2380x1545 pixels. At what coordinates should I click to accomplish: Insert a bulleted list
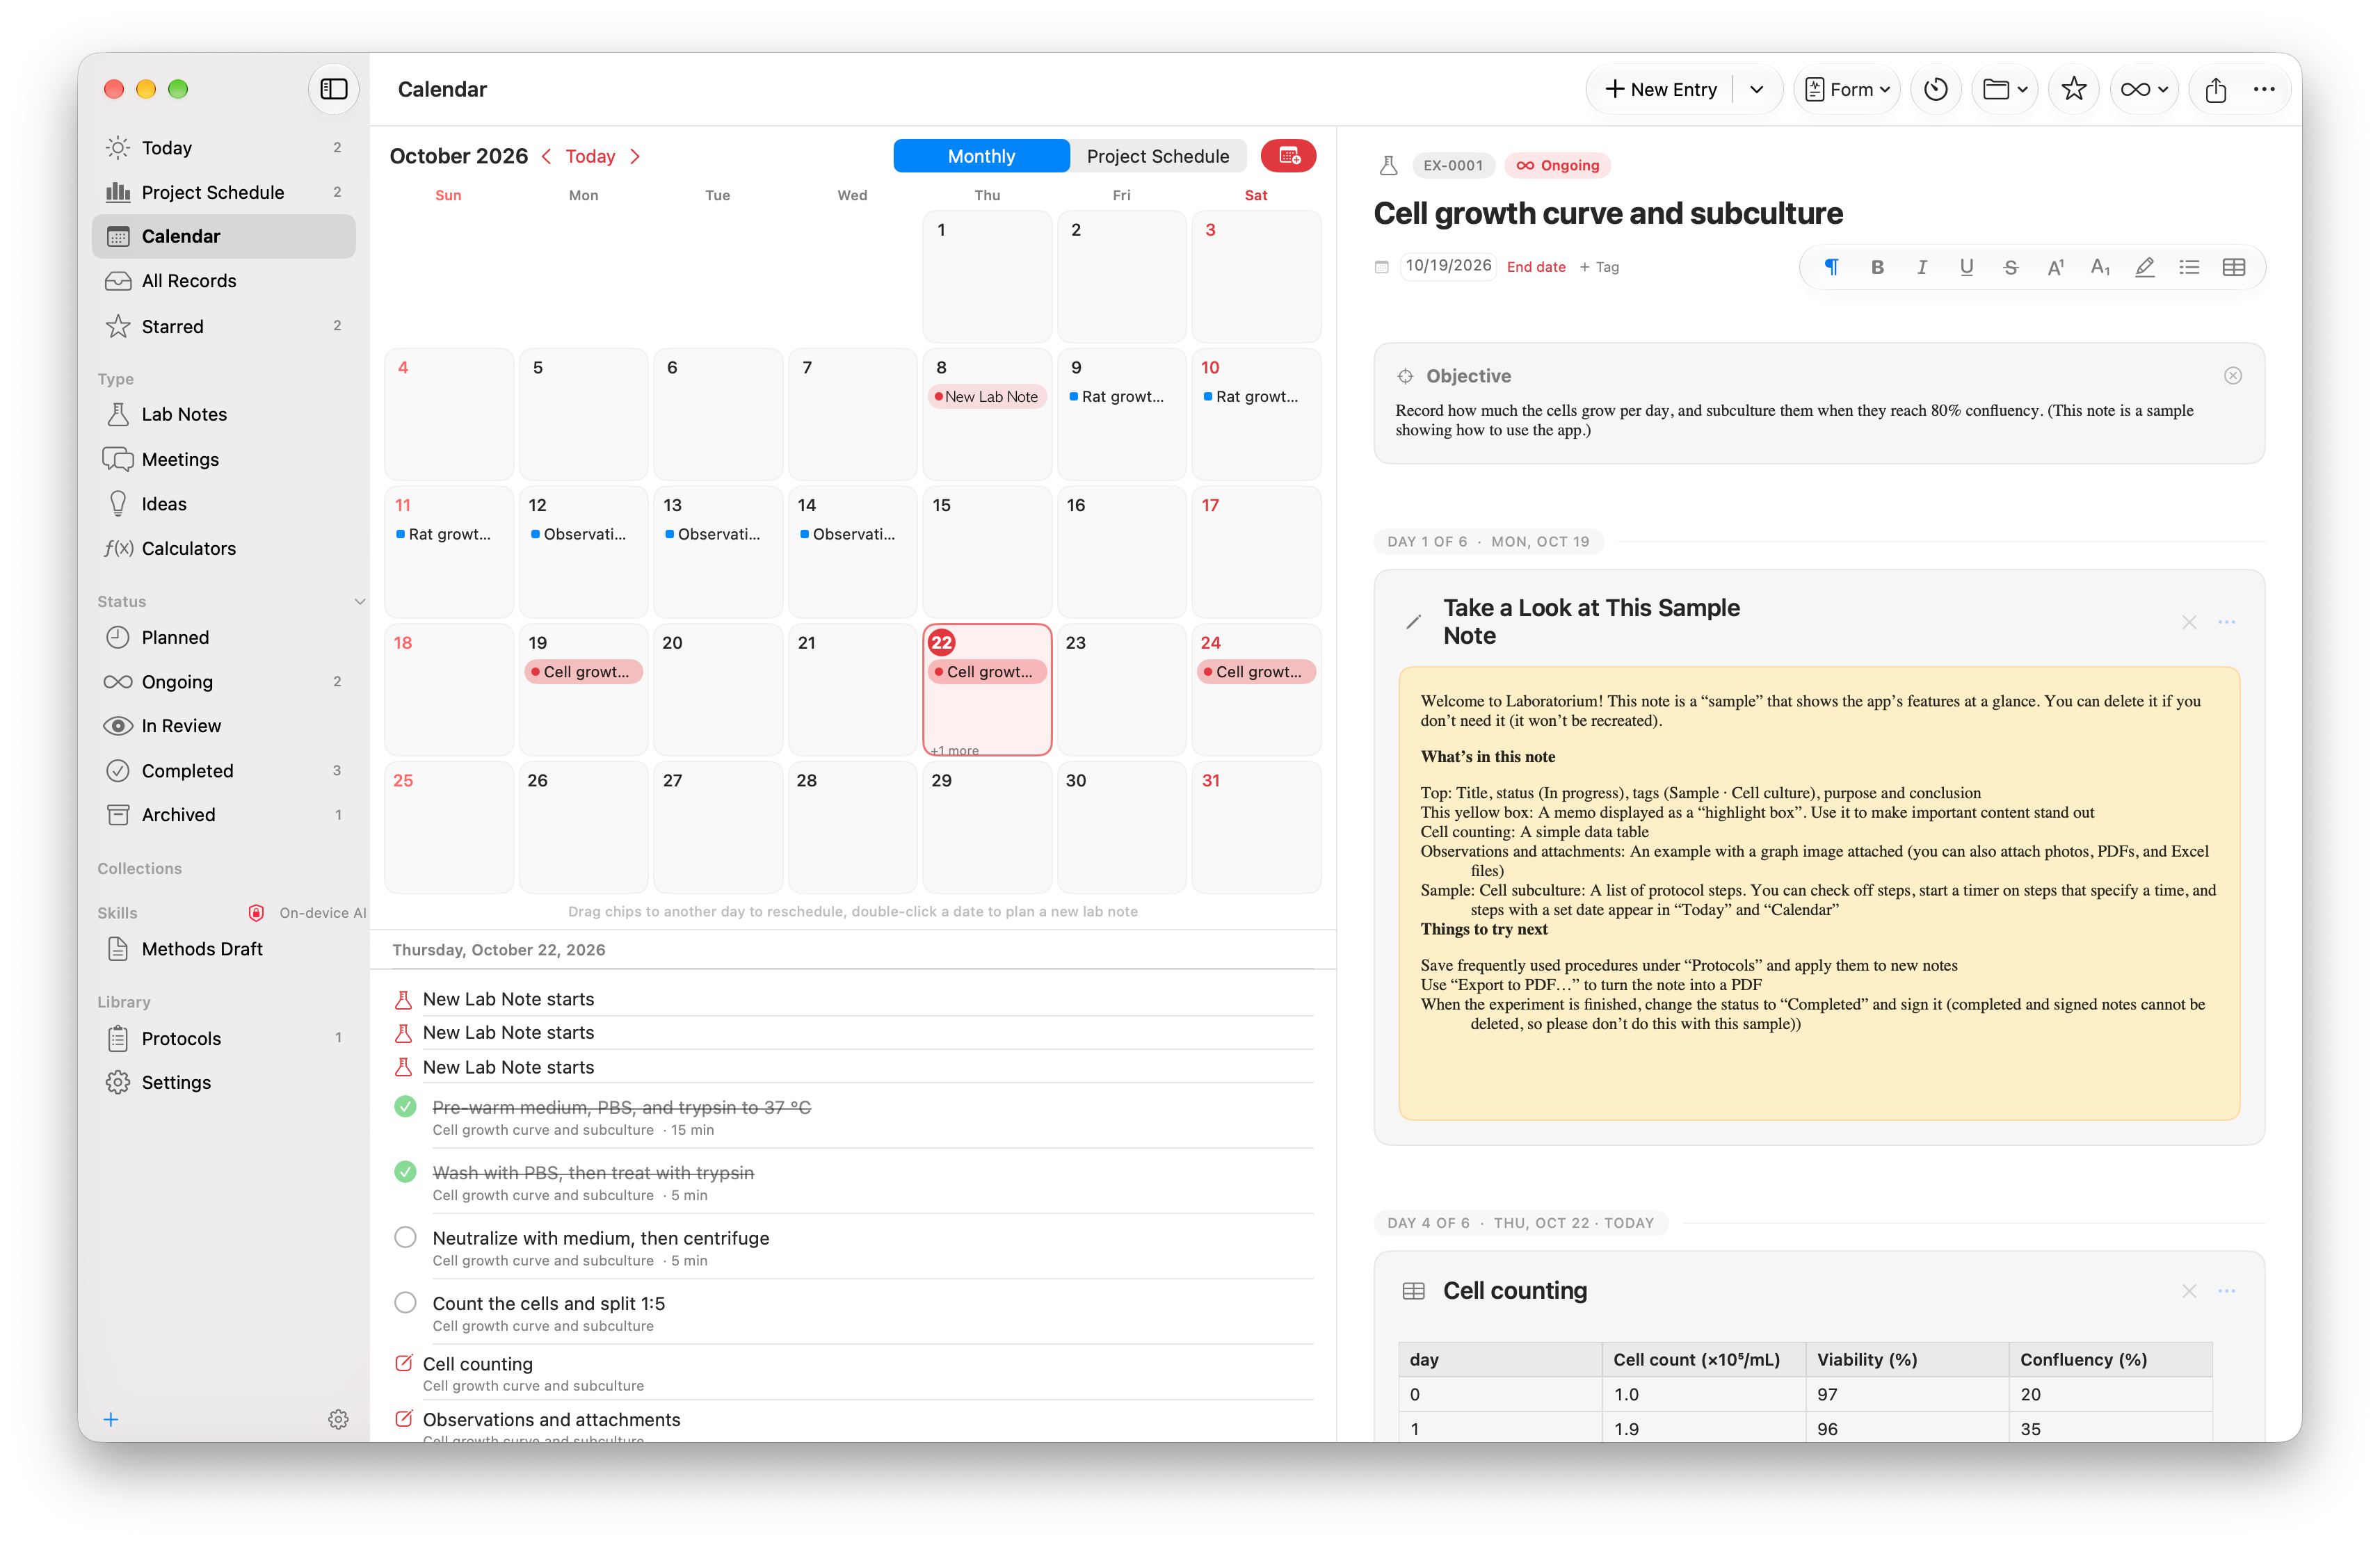pyautogui.click(x=2189, y=267)
